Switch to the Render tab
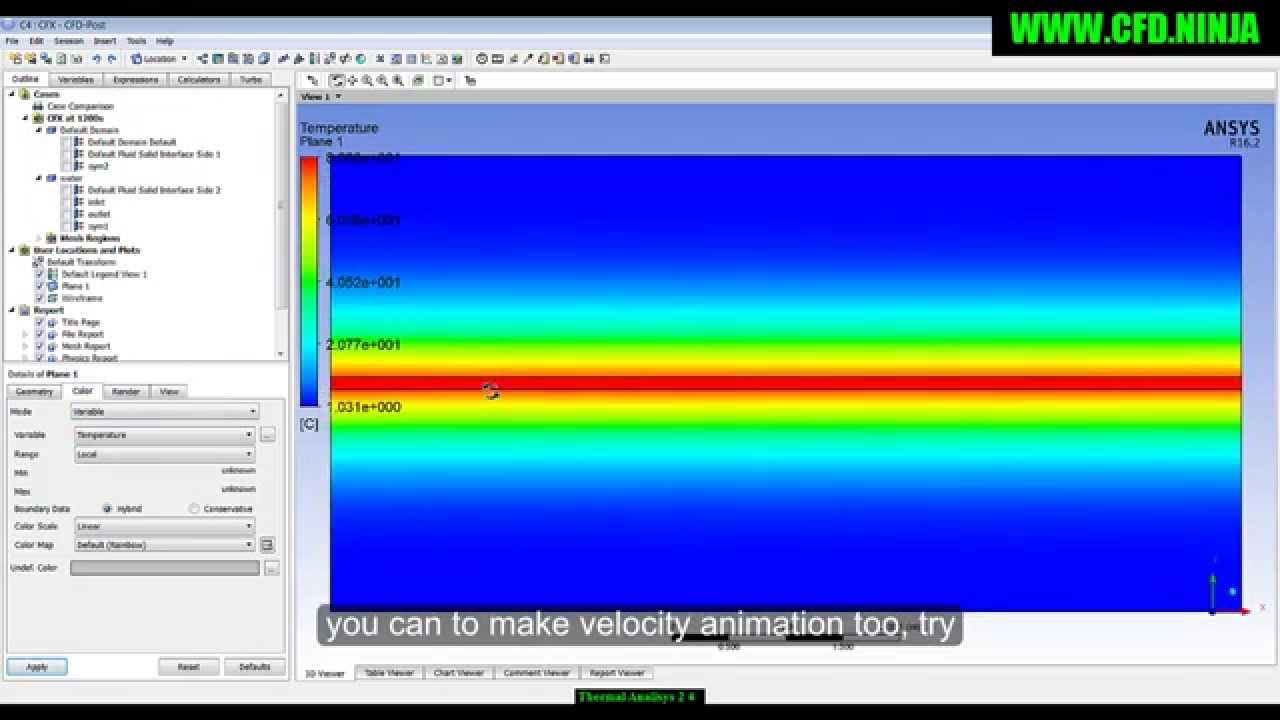Screen dimensions: 1280x720 (126, 391)
